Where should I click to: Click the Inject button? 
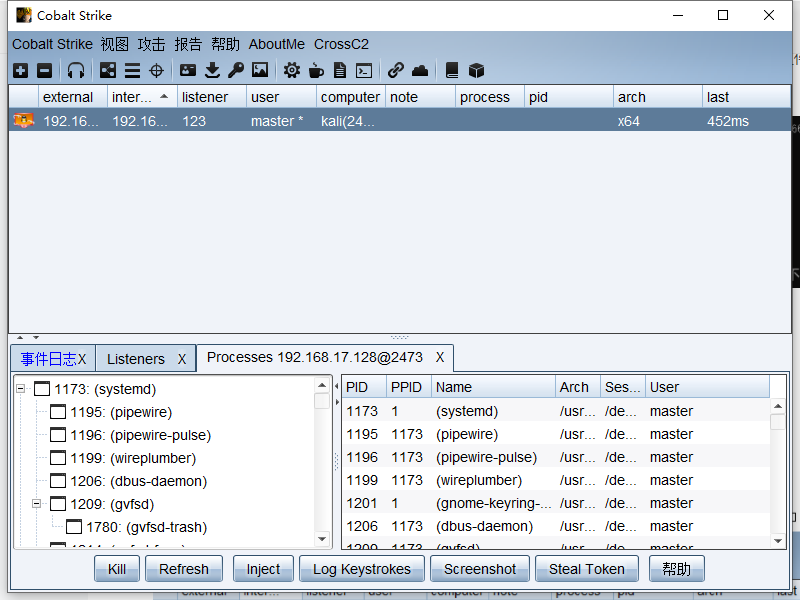coord(263,569)
